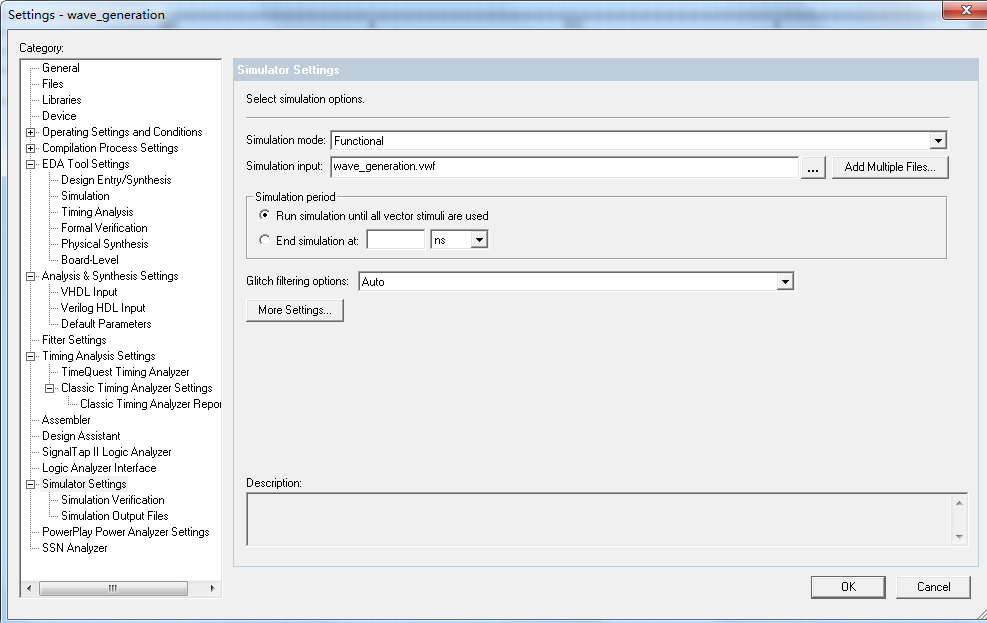The image size is (987, 623).
Task: Close the Settings window
Action: pos(966,10)
